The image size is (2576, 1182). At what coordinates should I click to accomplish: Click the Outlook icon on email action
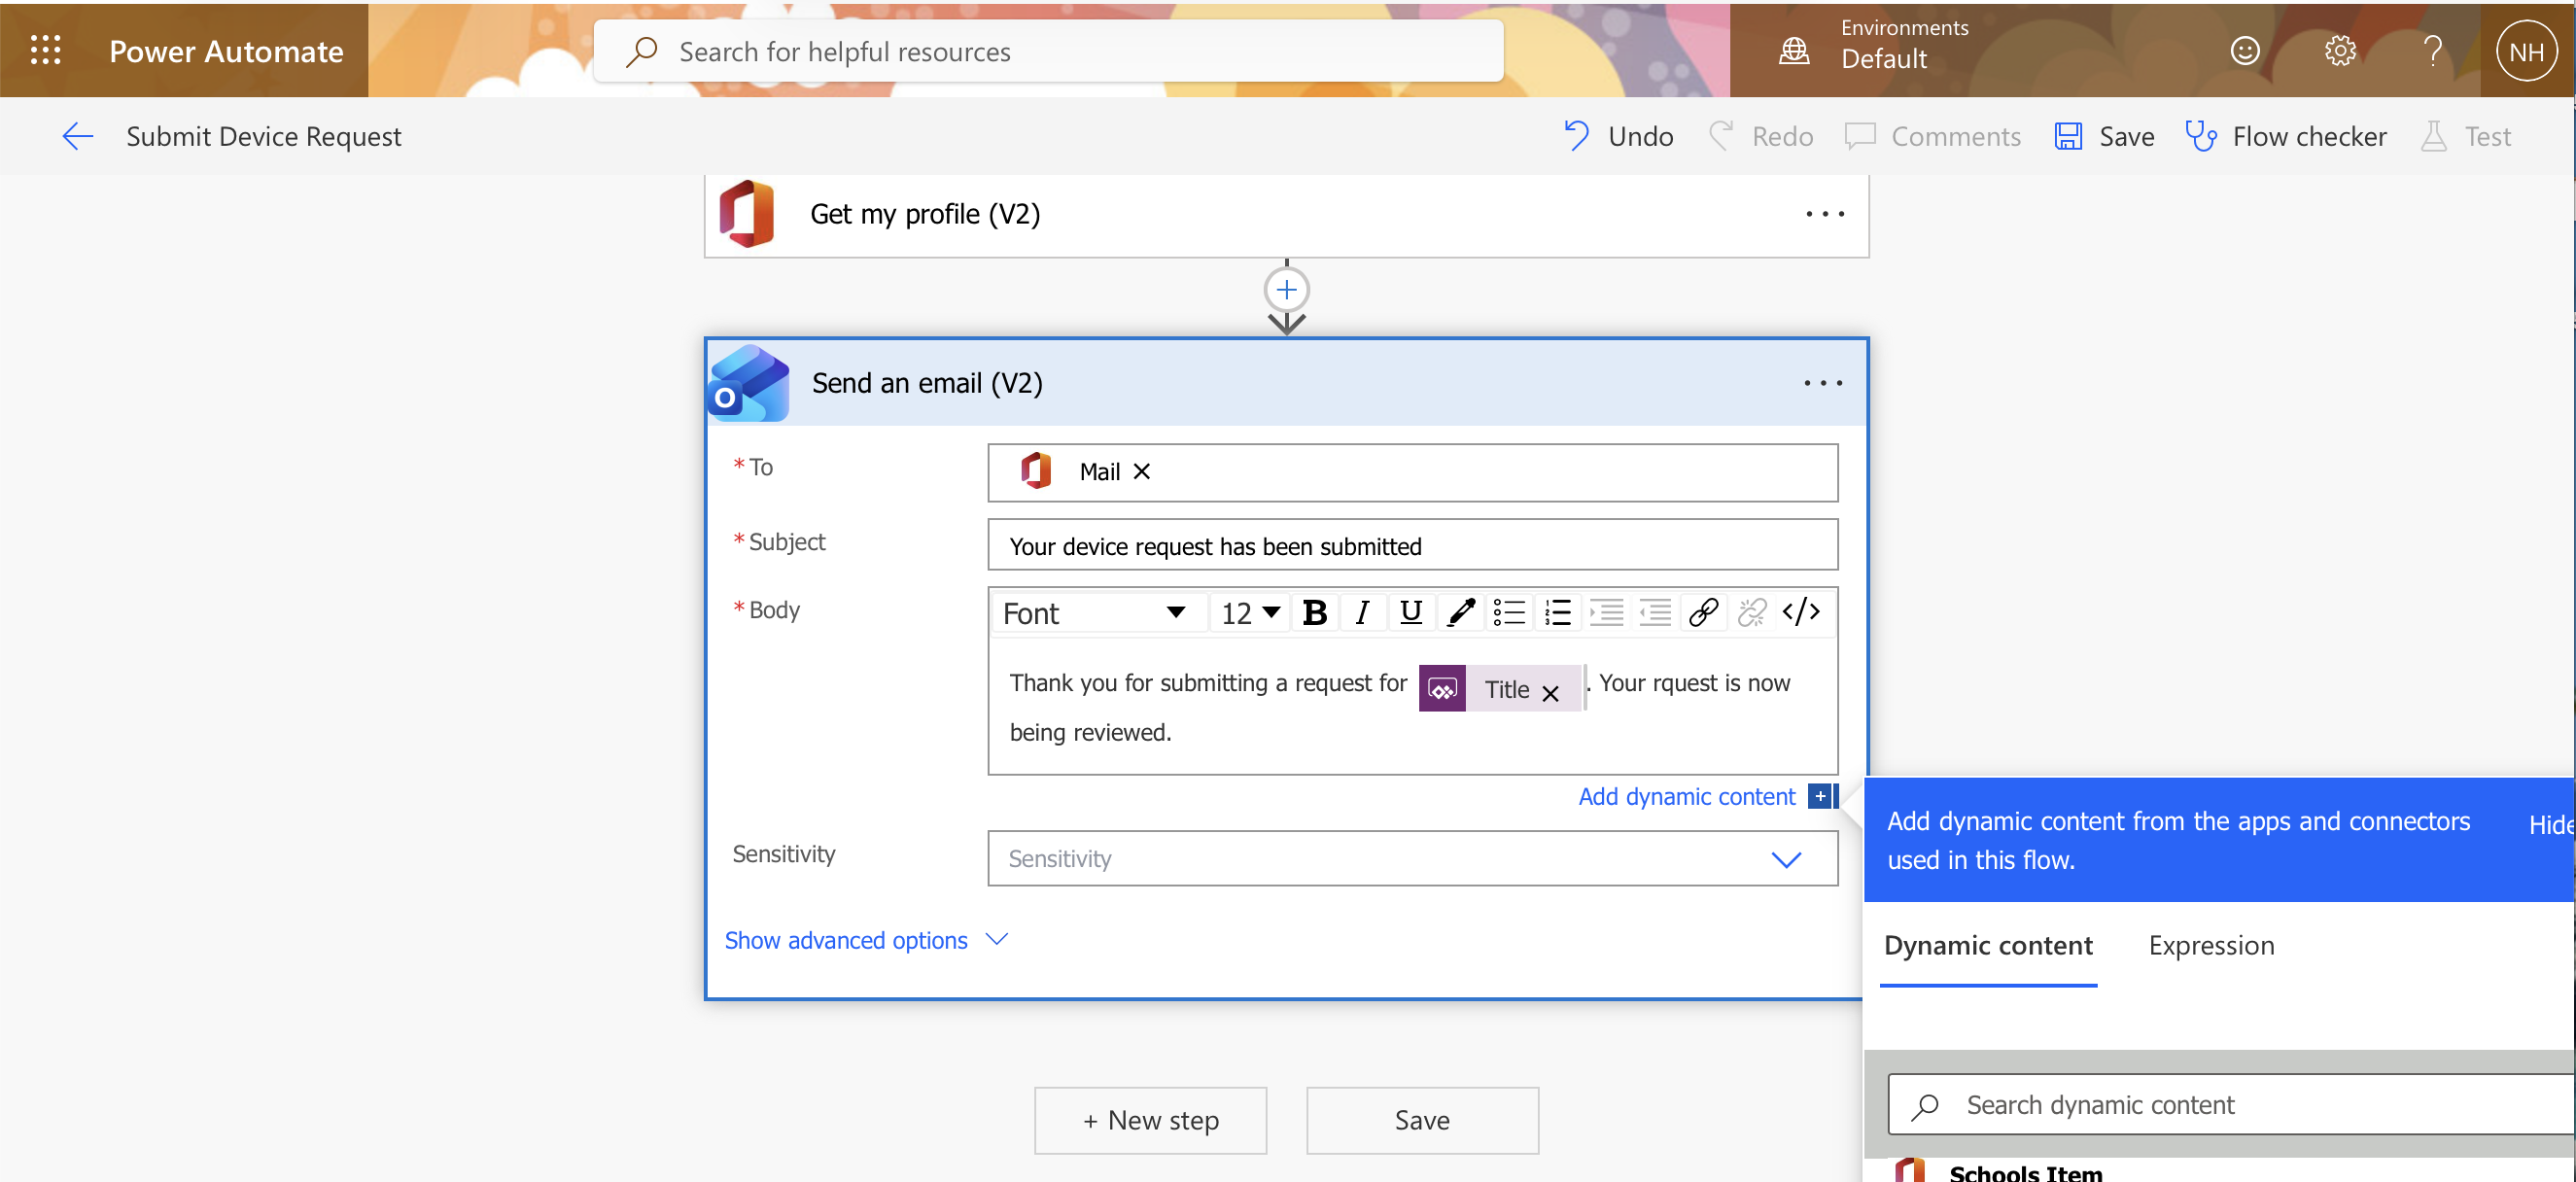(x=748, y=383)
